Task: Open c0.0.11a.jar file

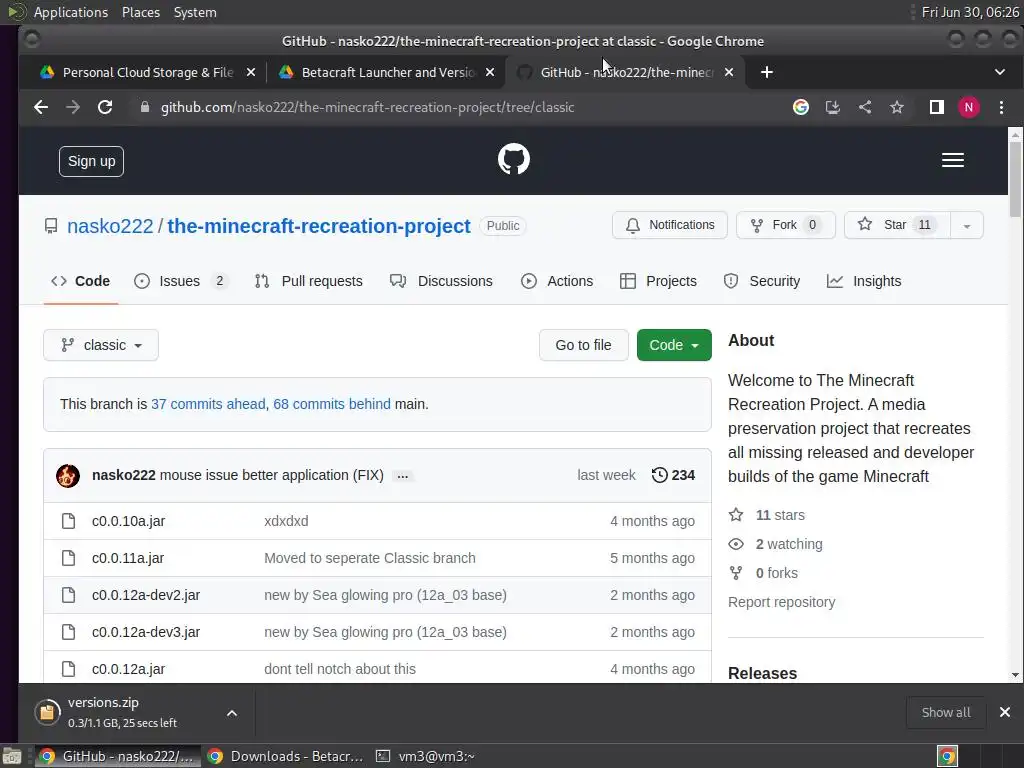Action: [128, 558]
